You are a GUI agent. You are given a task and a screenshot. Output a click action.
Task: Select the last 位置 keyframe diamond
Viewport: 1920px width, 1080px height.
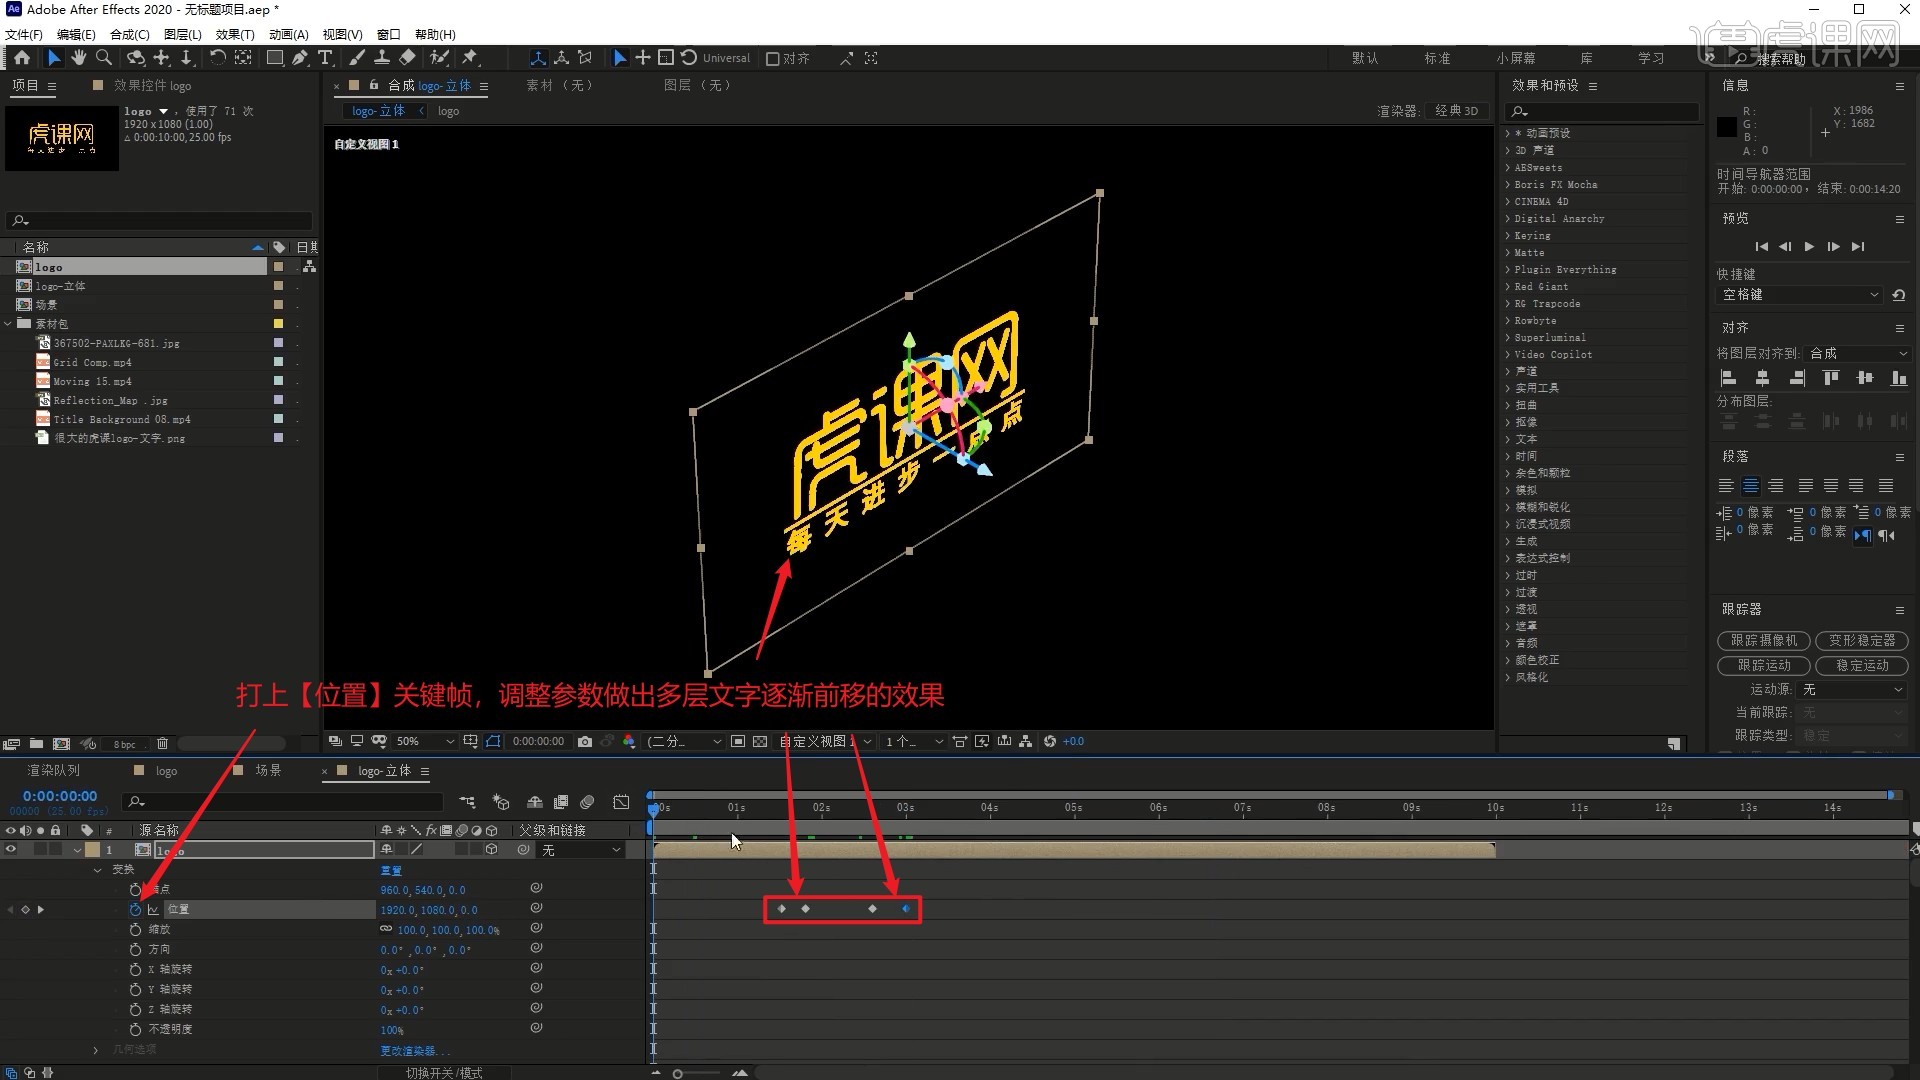tap(906, 909)
